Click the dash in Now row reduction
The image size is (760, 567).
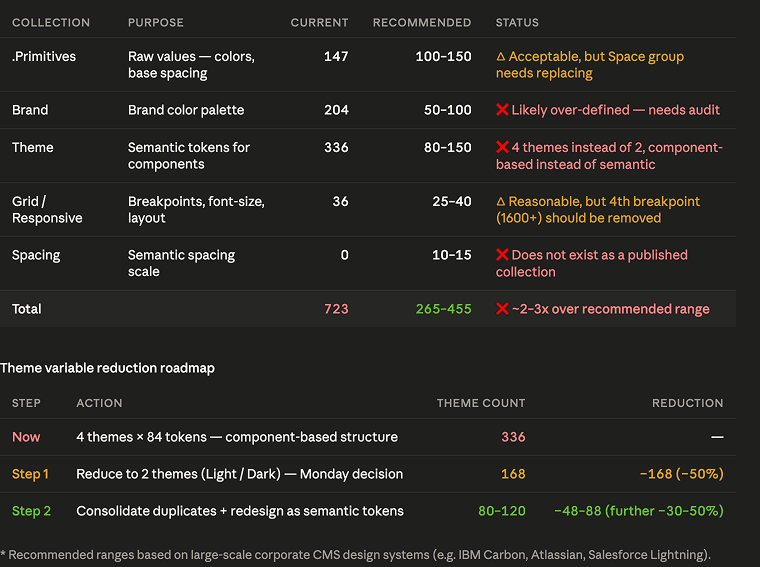pyautogui.click(x=717, y=437)
